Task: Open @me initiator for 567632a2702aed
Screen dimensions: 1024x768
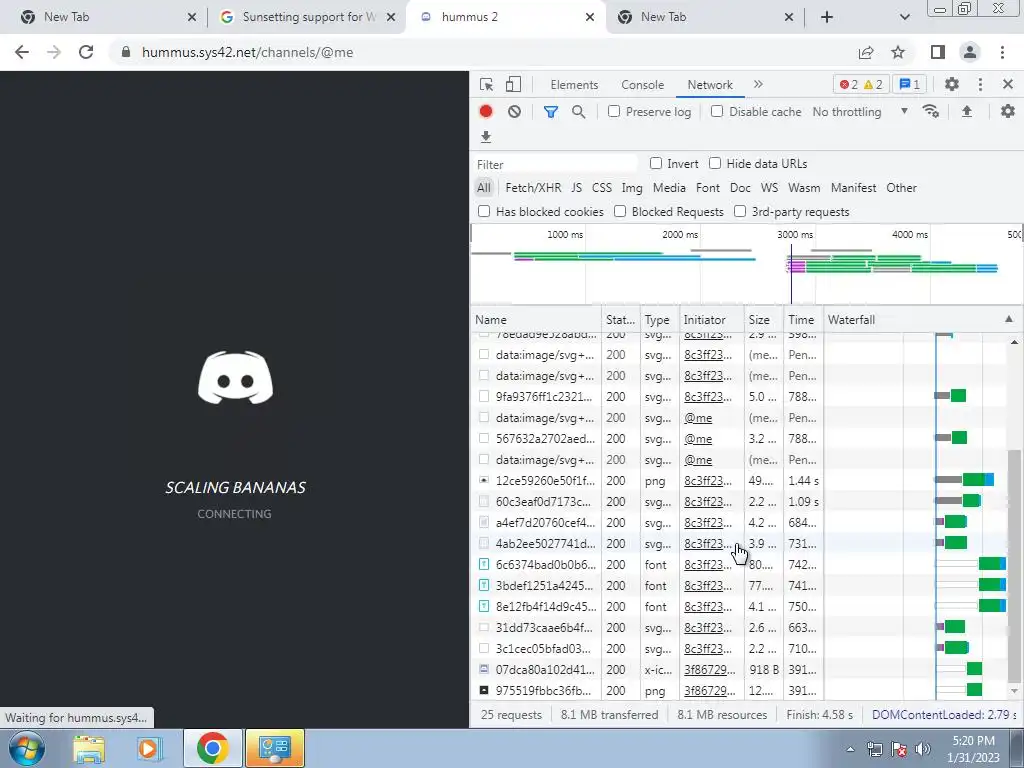Action: 698,439
